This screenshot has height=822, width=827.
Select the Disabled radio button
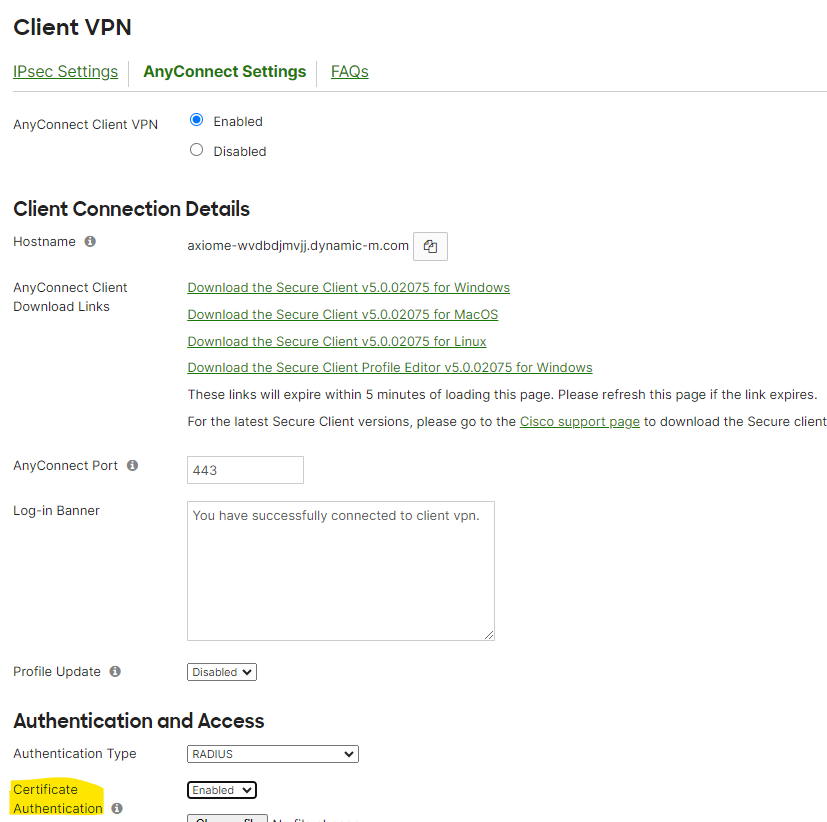pyautogui.click(x=196, y=150)
